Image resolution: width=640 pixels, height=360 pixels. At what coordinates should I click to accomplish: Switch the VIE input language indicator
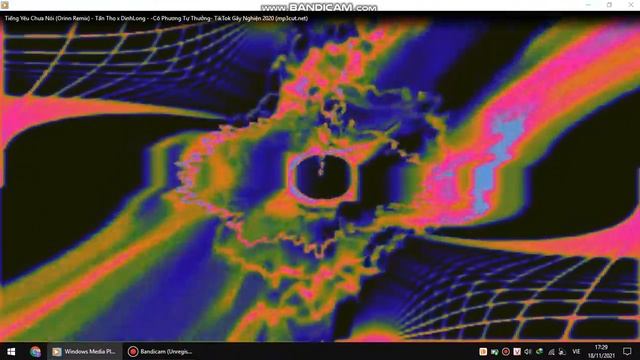576,351
